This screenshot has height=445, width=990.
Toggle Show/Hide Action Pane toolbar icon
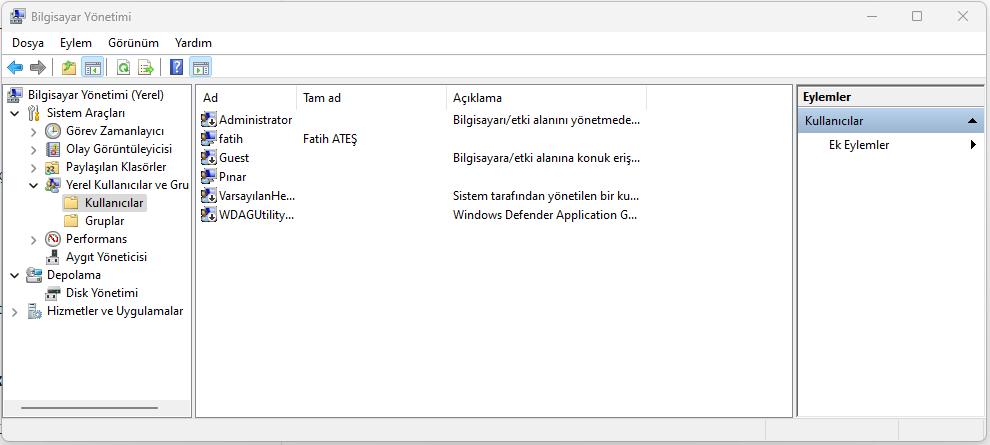coord(201,67)
